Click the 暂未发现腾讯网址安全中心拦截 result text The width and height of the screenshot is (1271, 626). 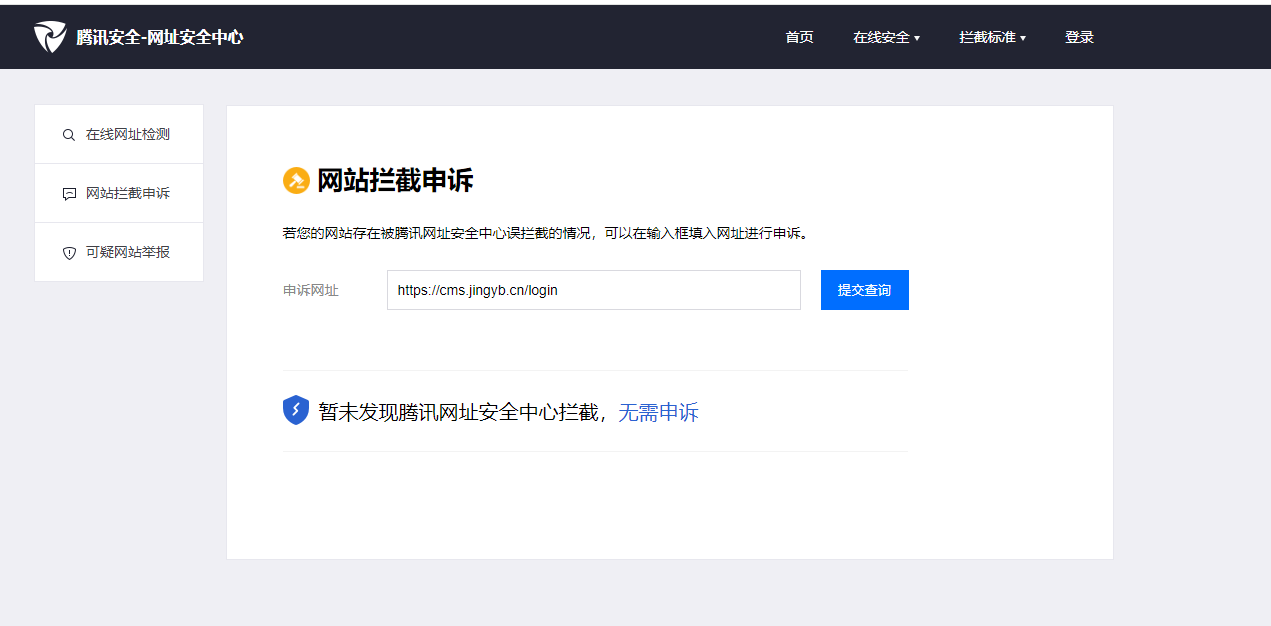point(459,412)
